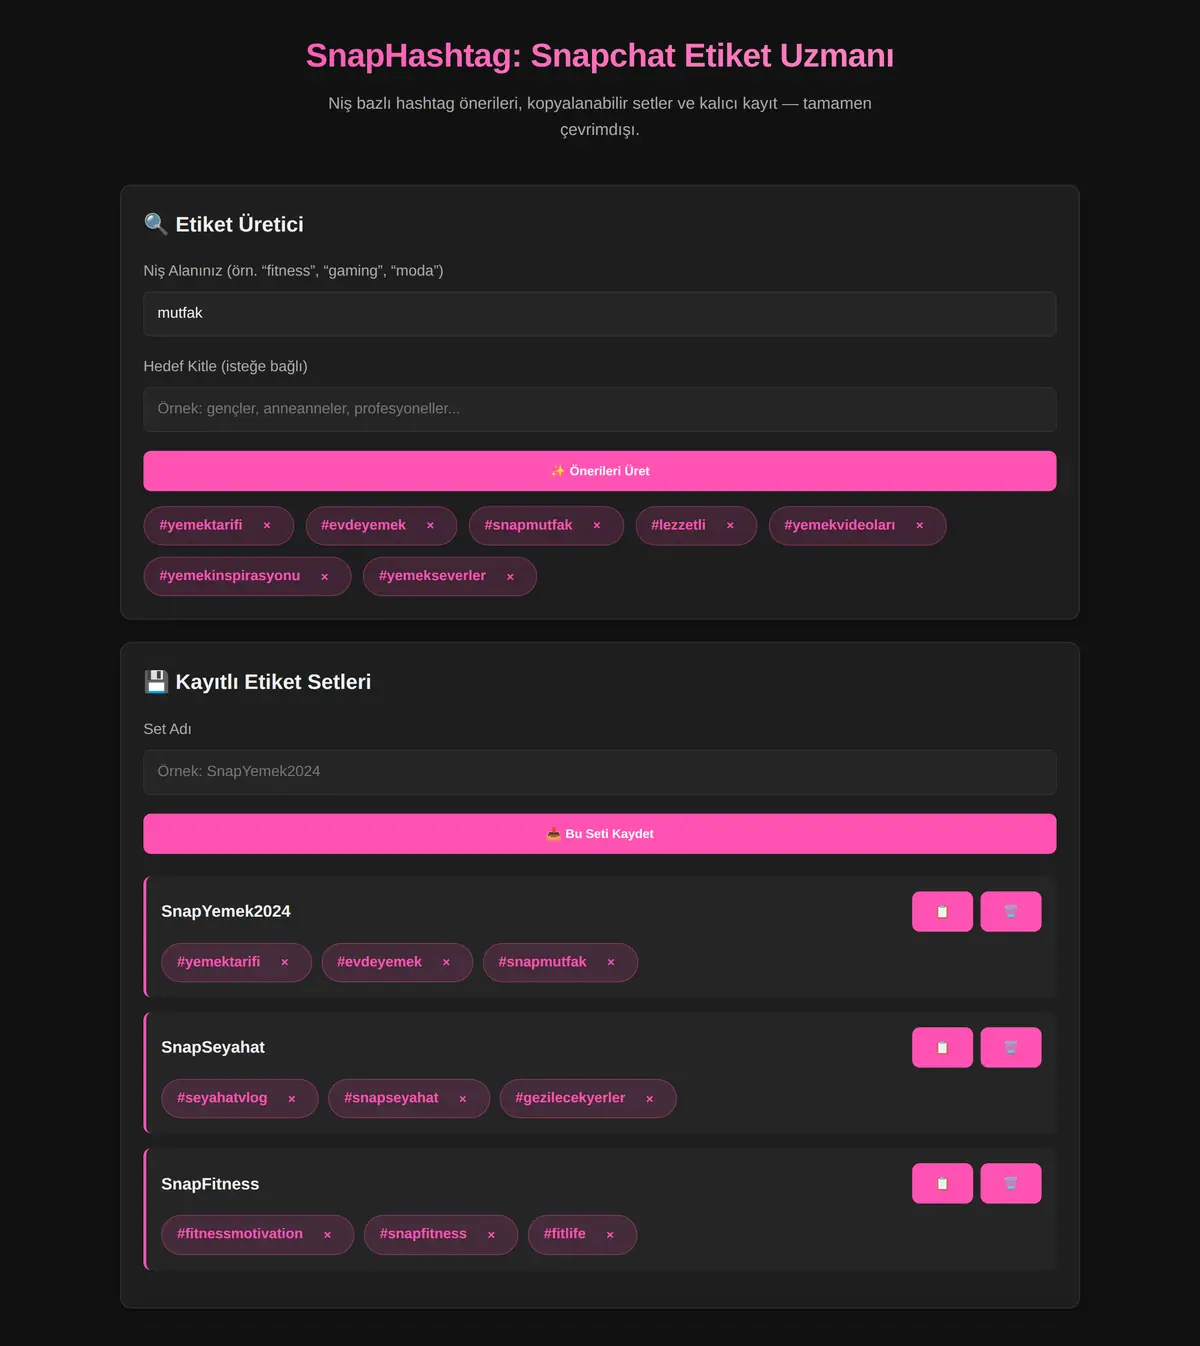The width and height of the screenshot is (1200, 1346).
Task: Remove #fitlife from the SnapFitness set
Action: click(610, 1235)
